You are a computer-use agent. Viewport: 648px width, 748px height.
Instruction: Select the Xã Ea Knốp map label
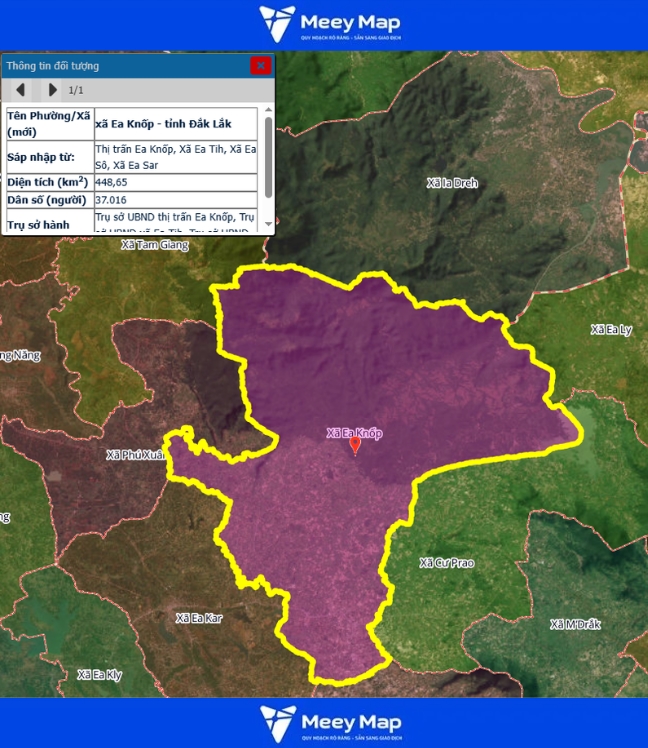pyautogui.click(x=354, y=433)
